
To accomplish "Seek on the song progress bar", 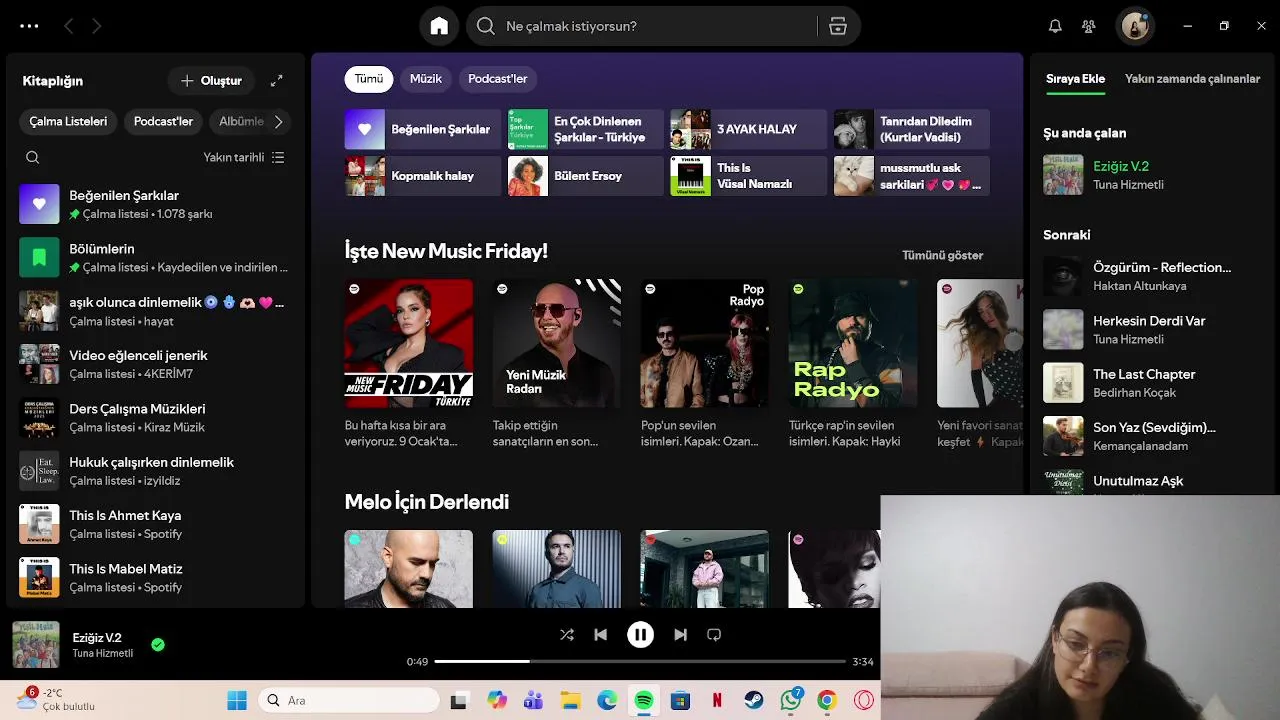I will click(x=640, y=661).
